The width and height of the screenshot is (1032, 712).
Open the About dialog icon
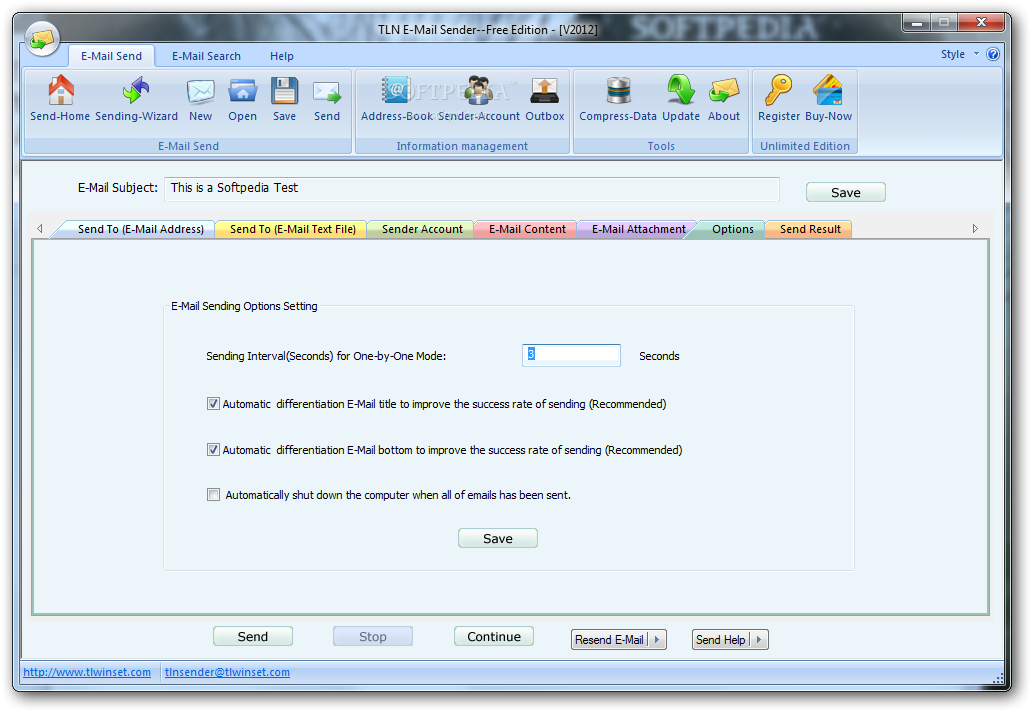[724, 91]
